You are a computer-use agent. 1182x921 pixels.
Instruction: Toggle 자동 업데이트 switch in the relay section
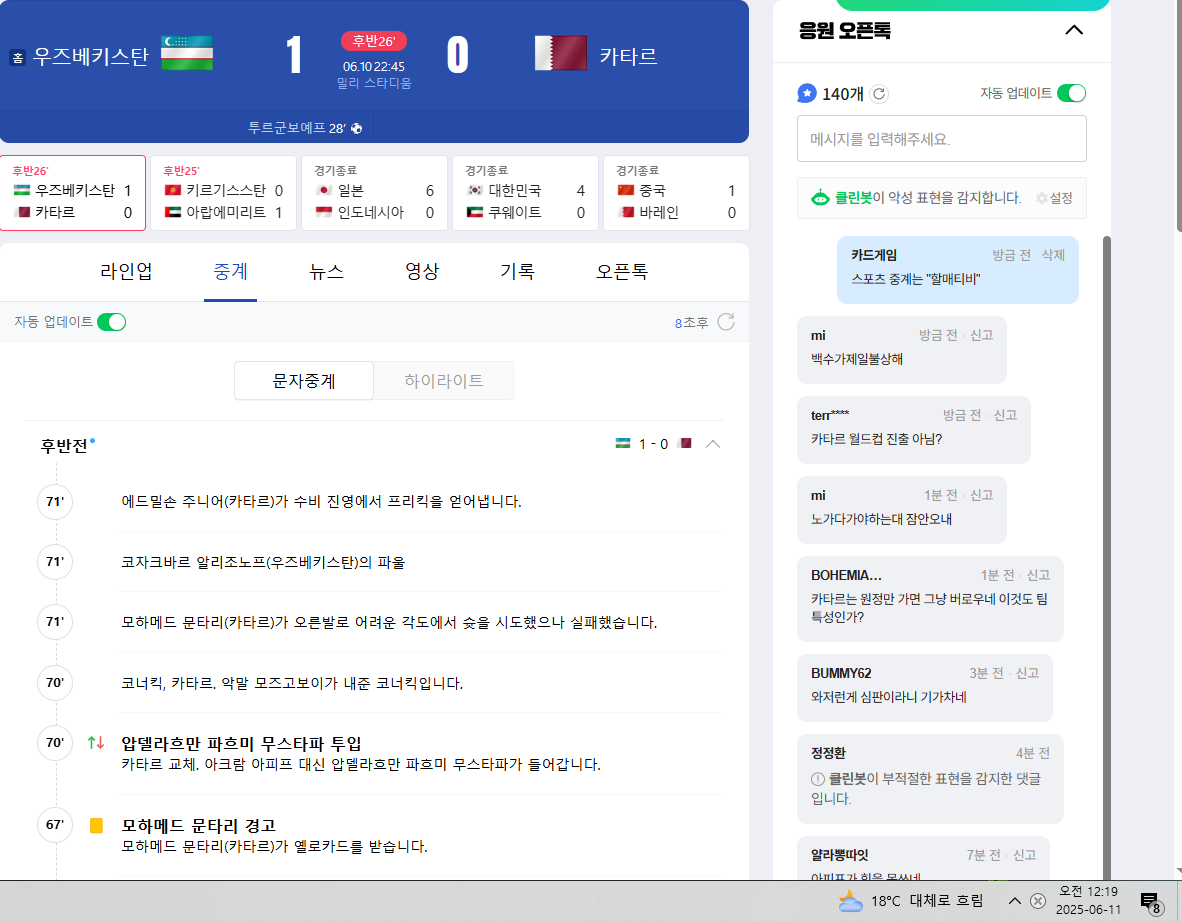point(111,322)
